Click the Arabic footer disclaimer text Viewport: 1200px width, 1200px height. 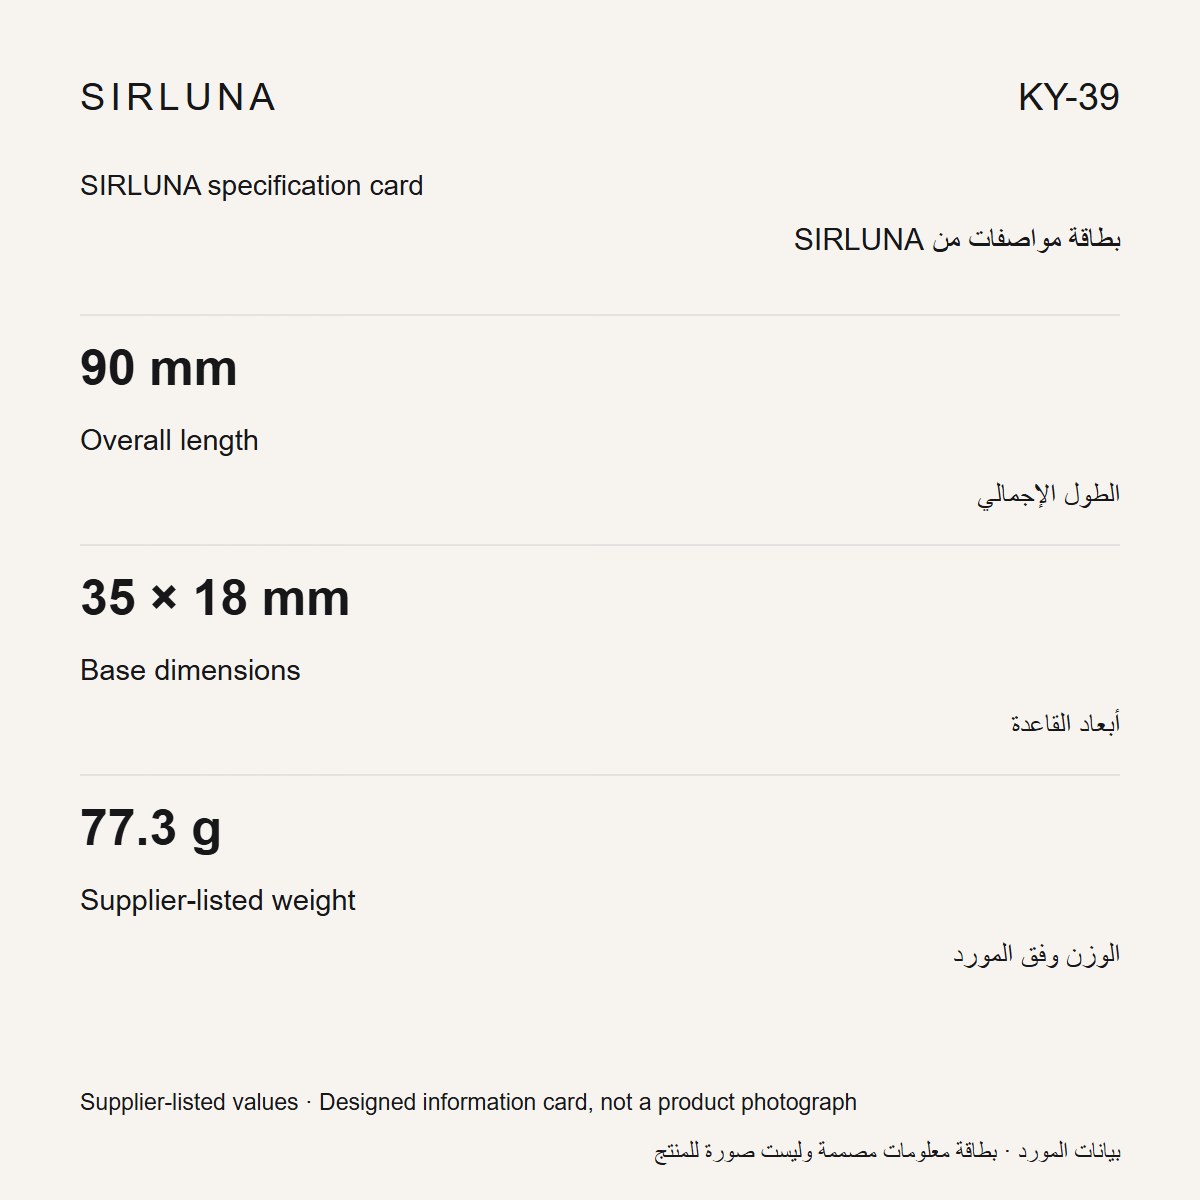(x=887, y=1151)
